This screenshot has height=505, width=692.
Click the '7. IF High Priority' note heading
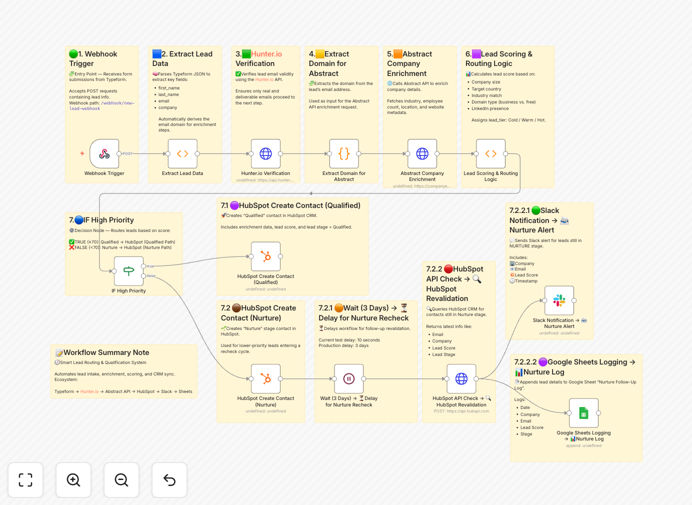click(101, 220)
